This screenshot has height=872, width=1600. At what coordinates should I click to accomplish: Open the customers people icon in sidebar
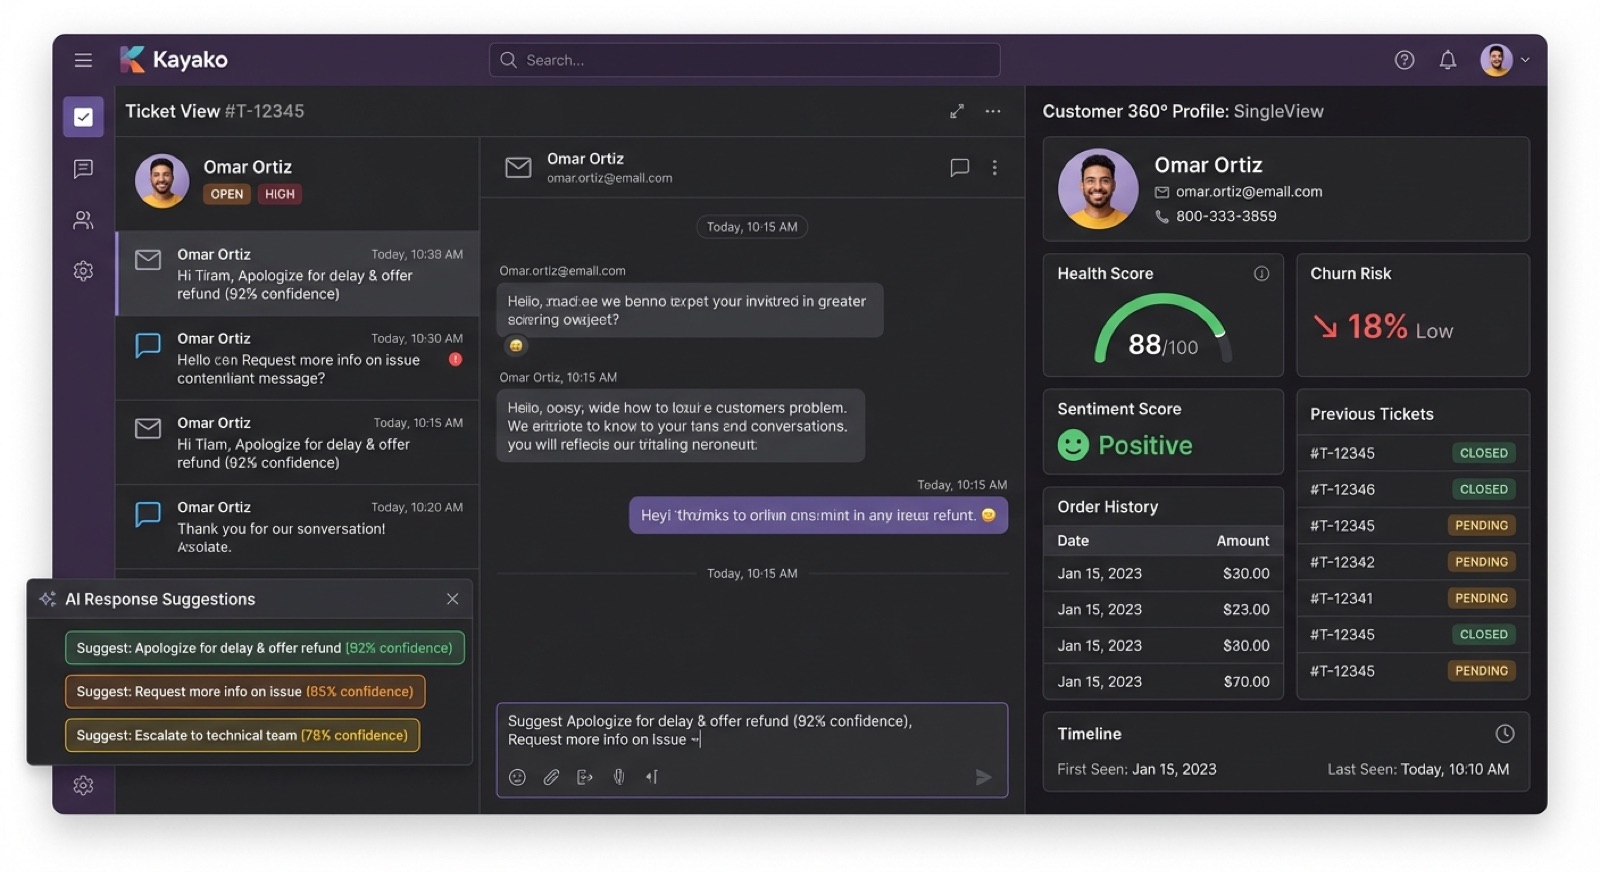tap(83, 220)
